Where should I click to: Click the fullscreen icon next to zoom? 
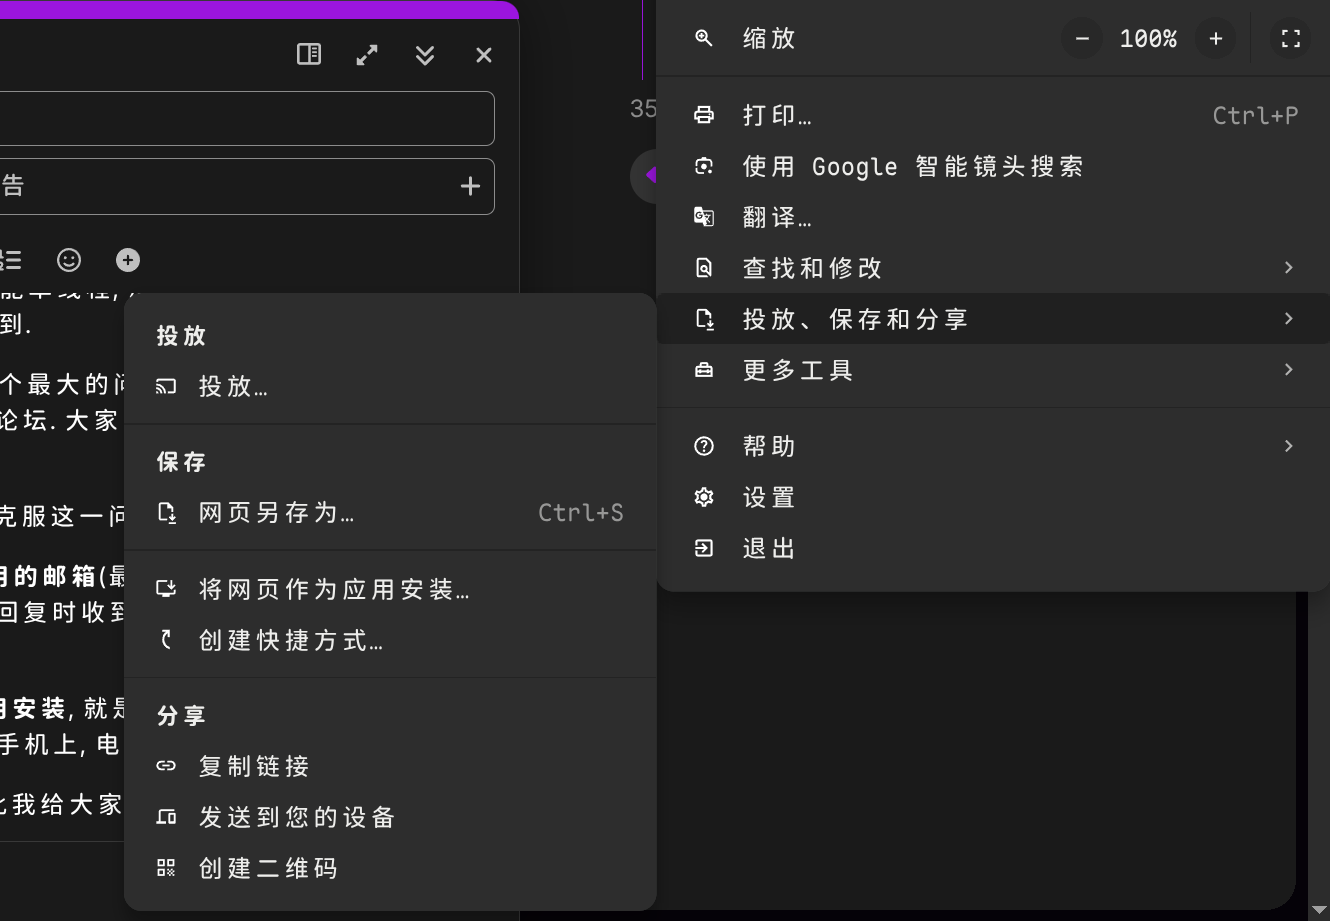(1290, 39)
